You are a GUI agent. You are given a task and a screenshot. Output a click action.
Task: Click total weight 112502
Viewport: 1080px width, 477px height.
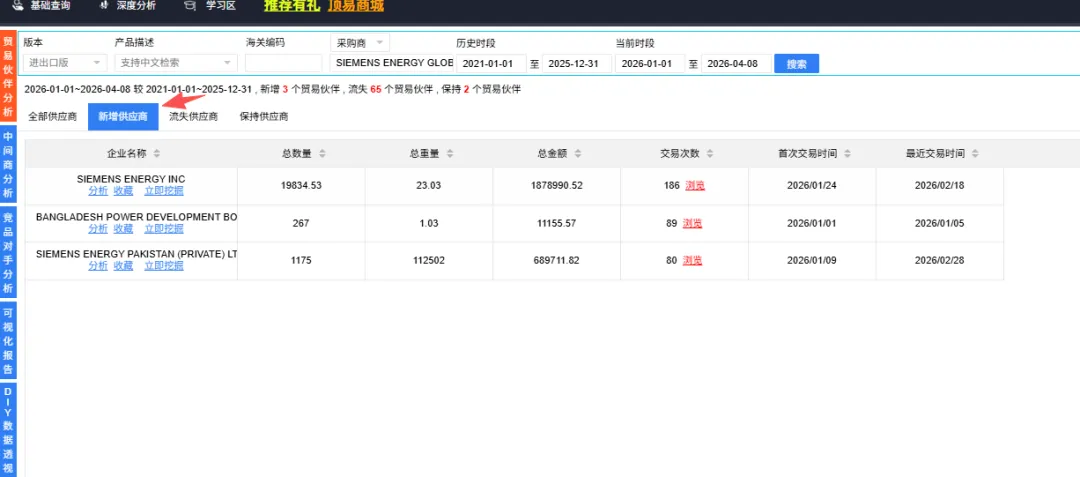[429, 260]
